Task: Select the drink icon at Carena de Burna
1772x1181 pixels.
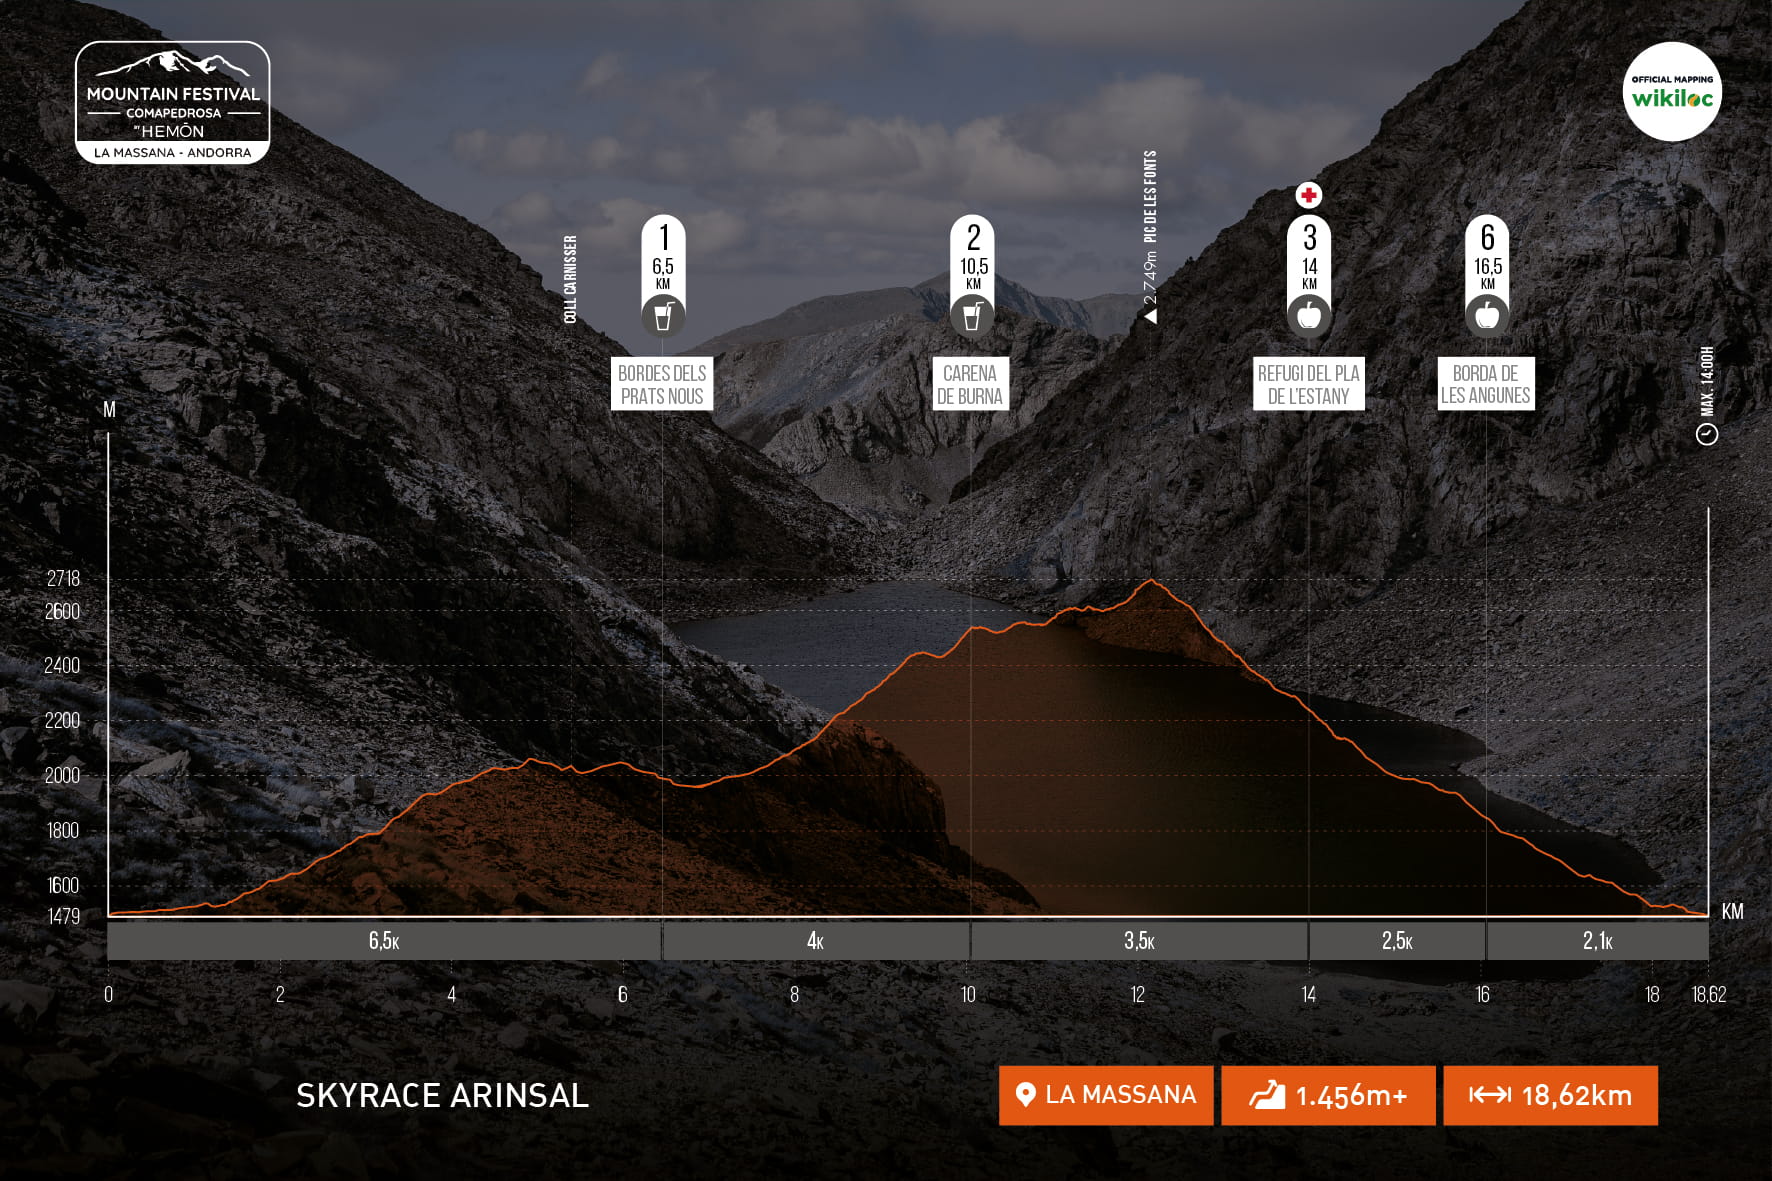Action: pos(972,317)
